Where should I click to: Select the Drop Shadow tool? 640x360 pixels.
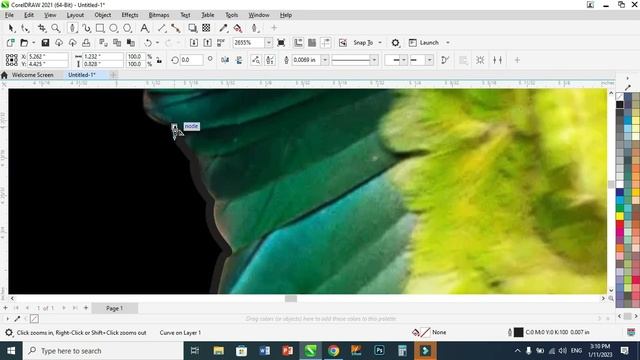pyautogui.click(x=192, y=28)
